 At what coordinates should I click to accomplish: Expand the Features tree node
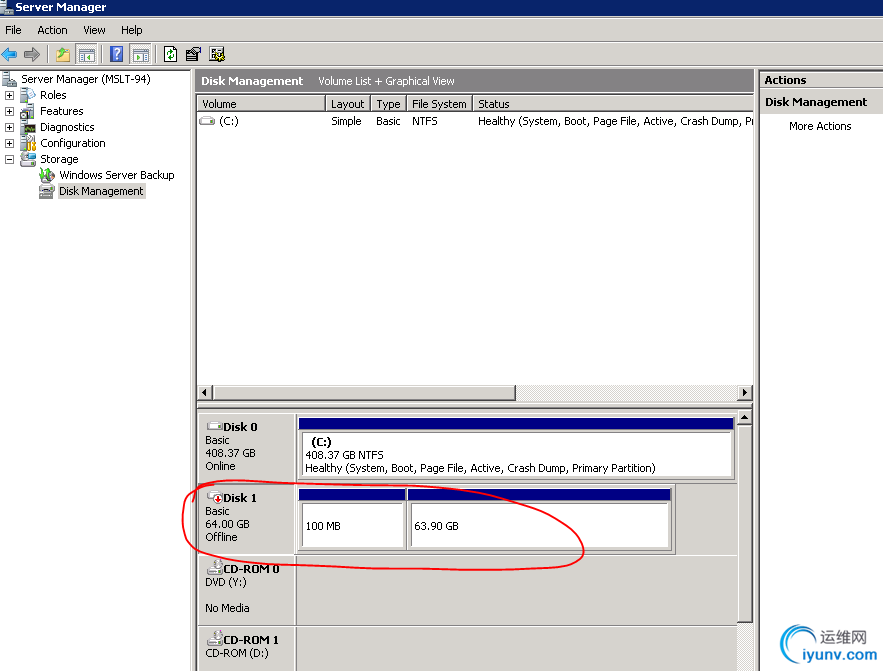click(10, 111)
